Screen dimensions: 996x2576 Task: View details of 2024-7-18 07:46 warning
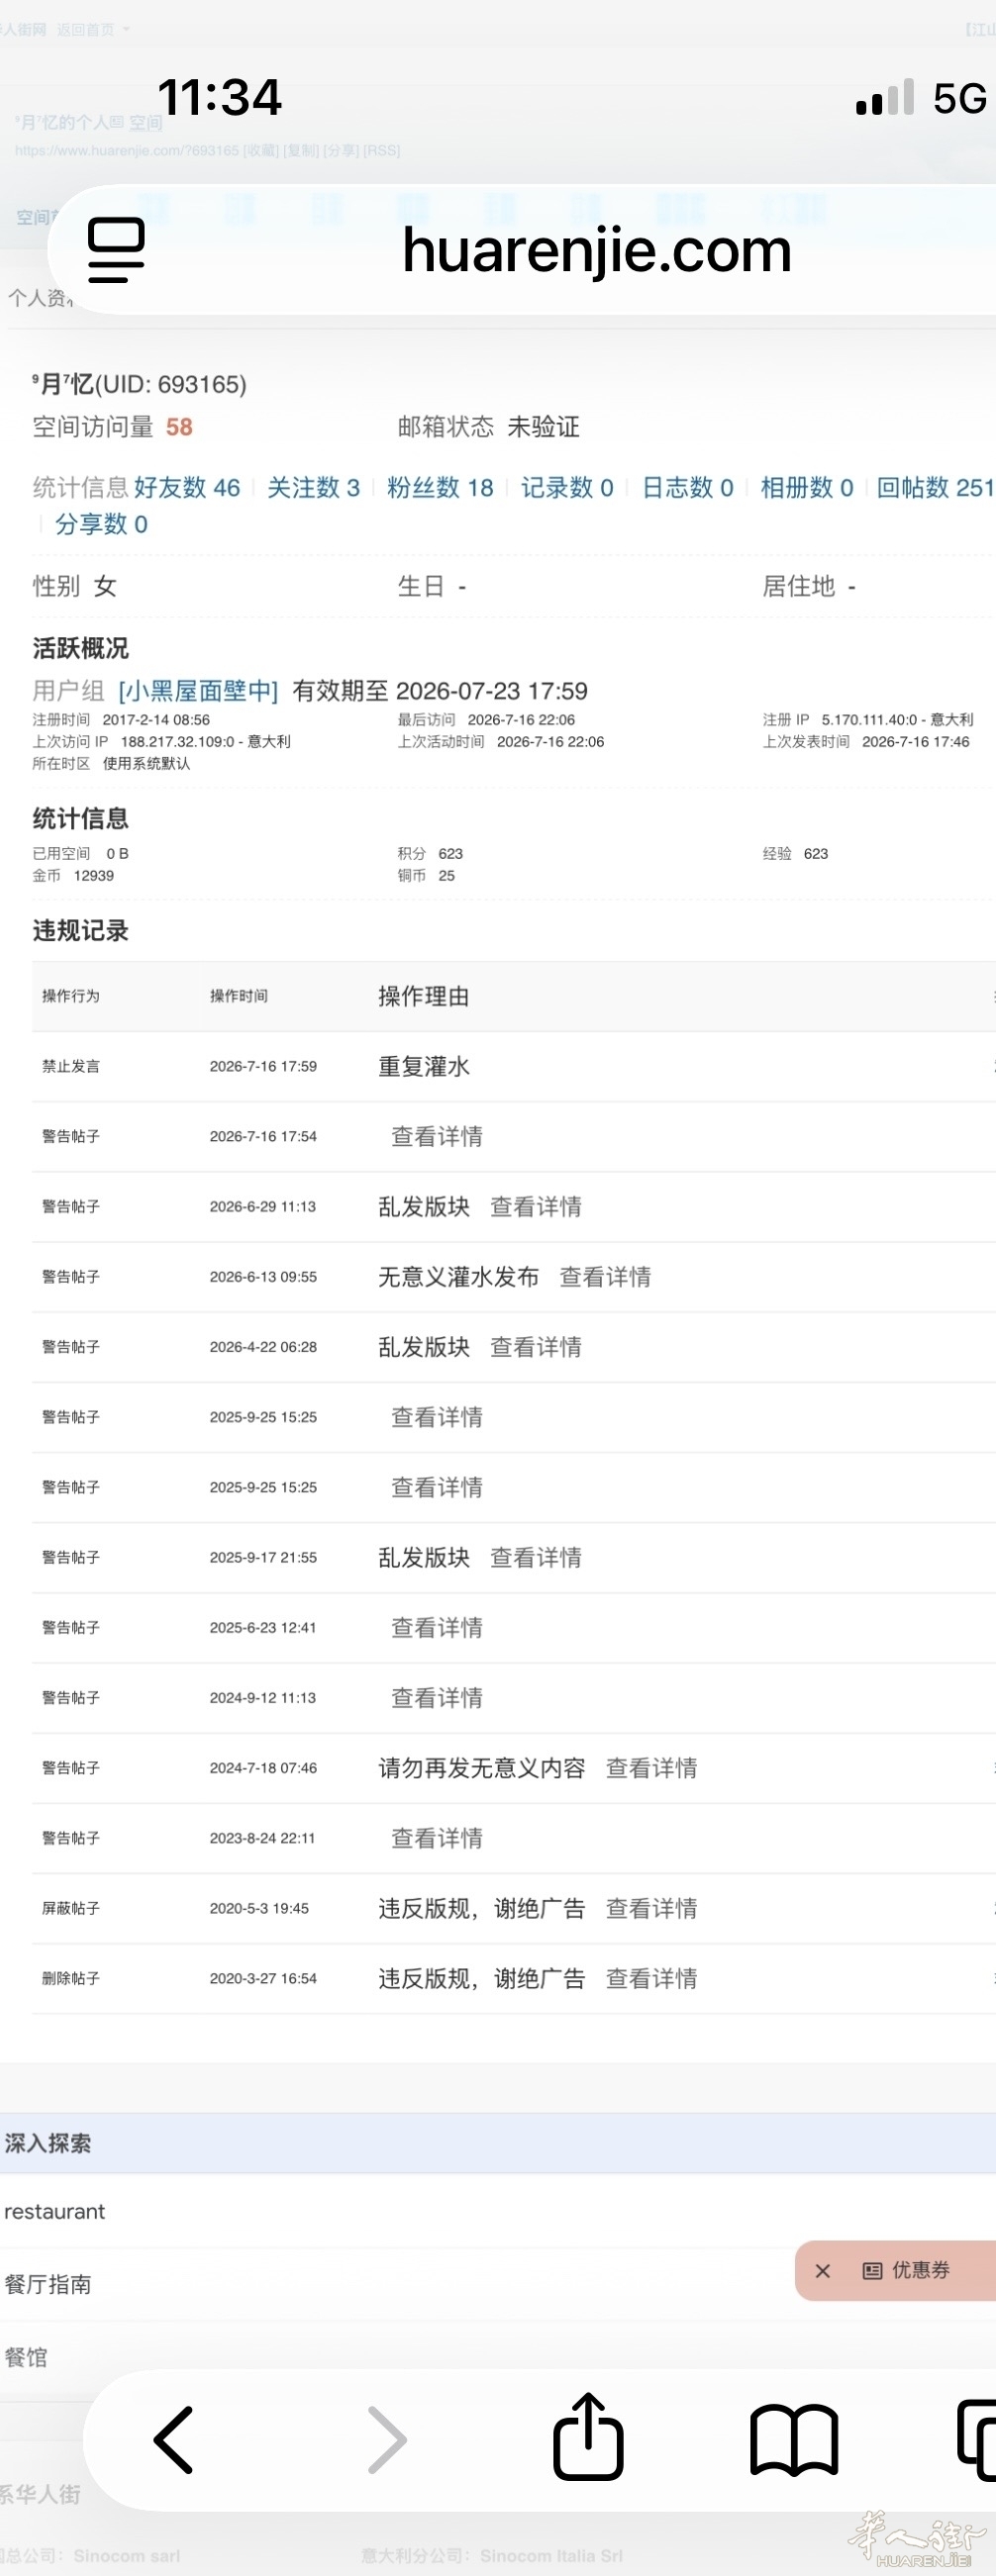tap(652, 1768)
